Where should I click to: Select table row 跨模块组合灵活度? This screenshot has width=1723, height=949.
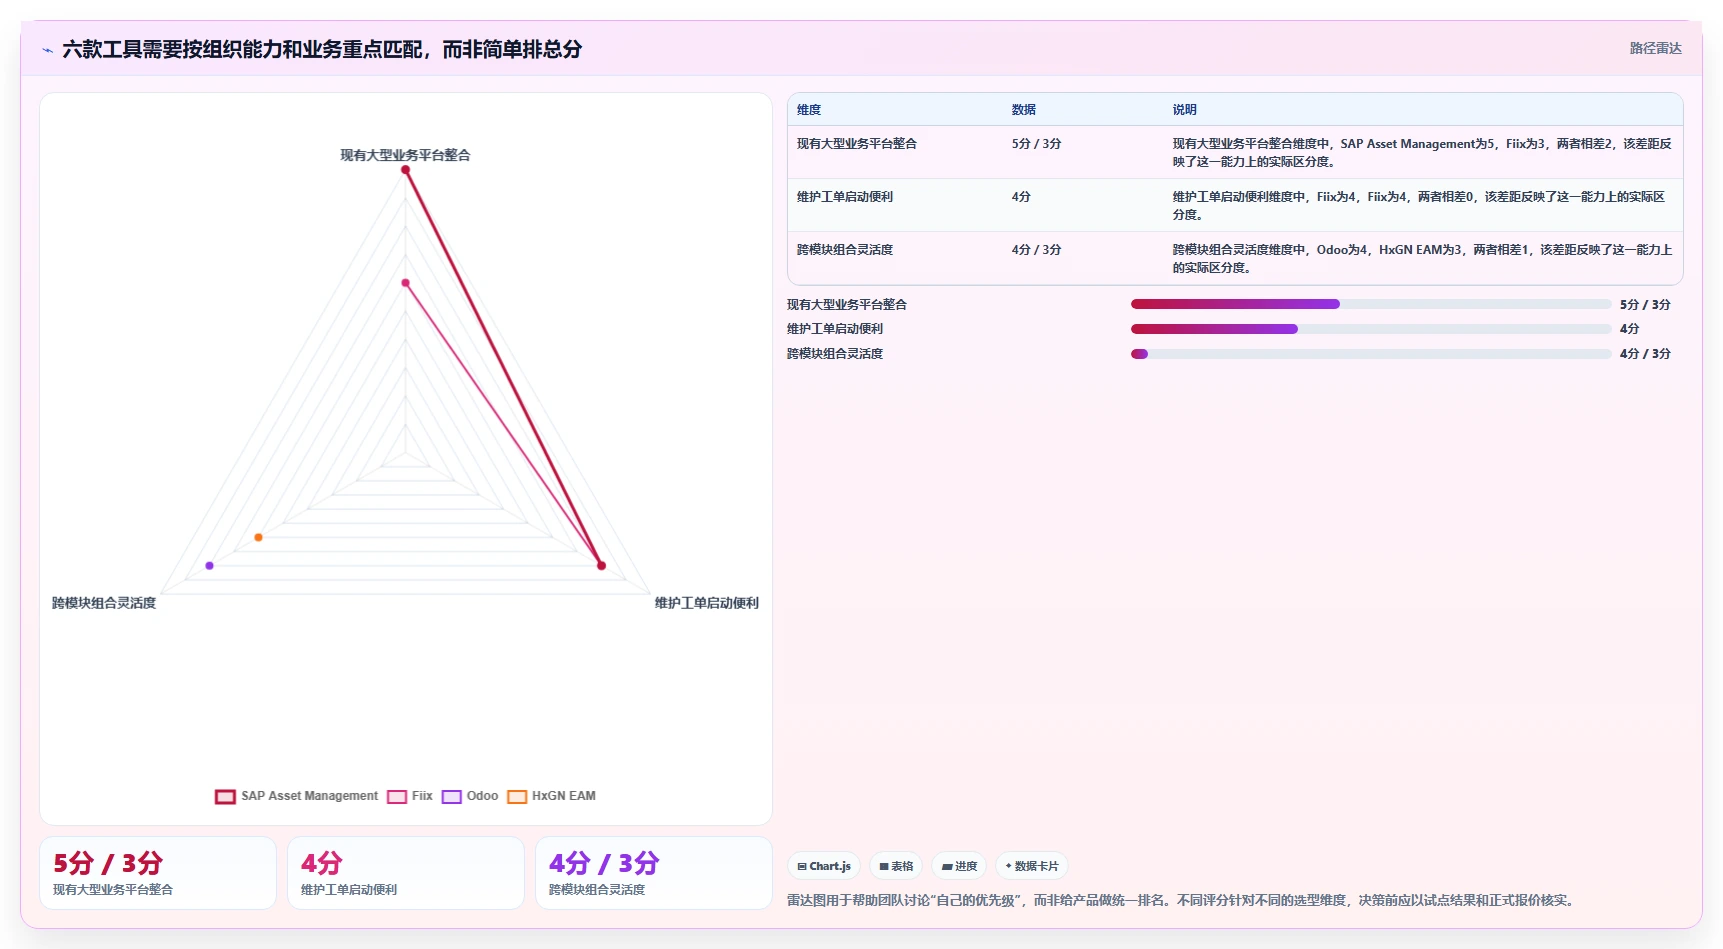click(1235, 258)
